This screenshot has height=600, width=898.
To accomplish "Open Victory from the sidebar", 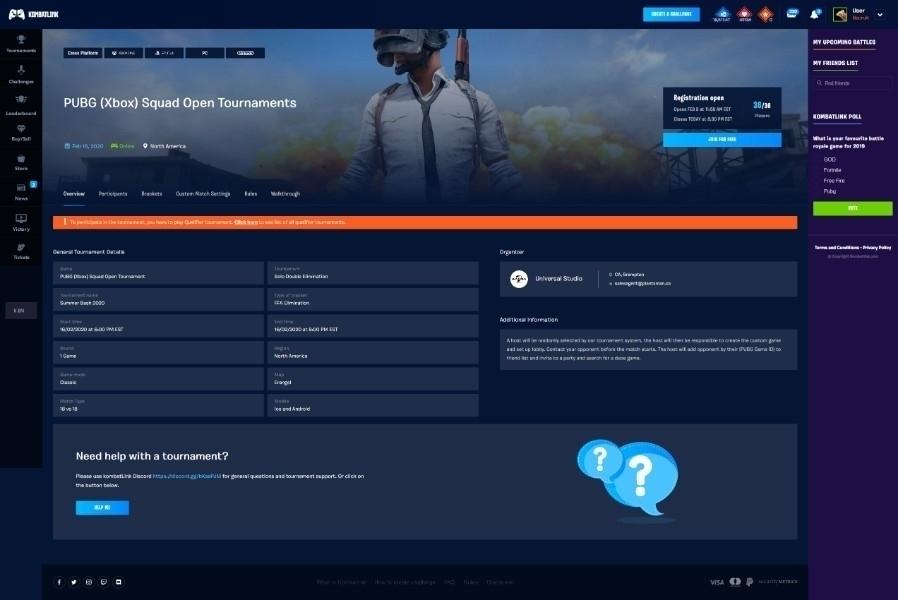I will [21, 222].
